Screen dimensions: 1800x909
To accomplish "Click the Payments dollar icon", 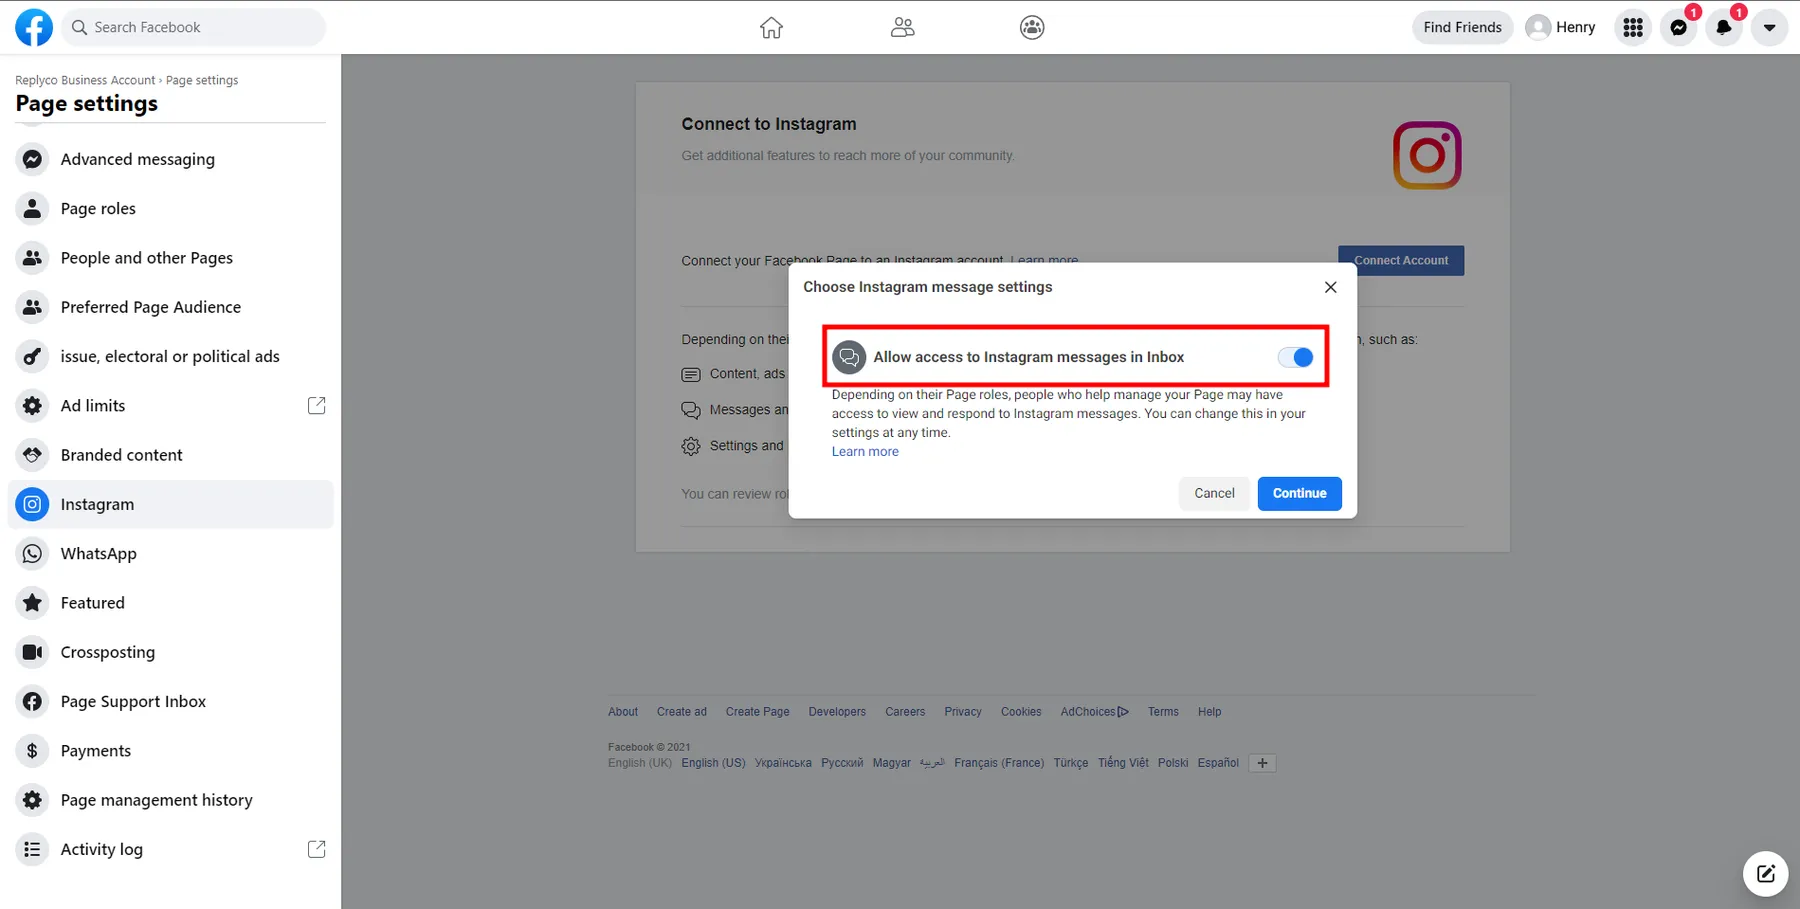I will [32, 751].
